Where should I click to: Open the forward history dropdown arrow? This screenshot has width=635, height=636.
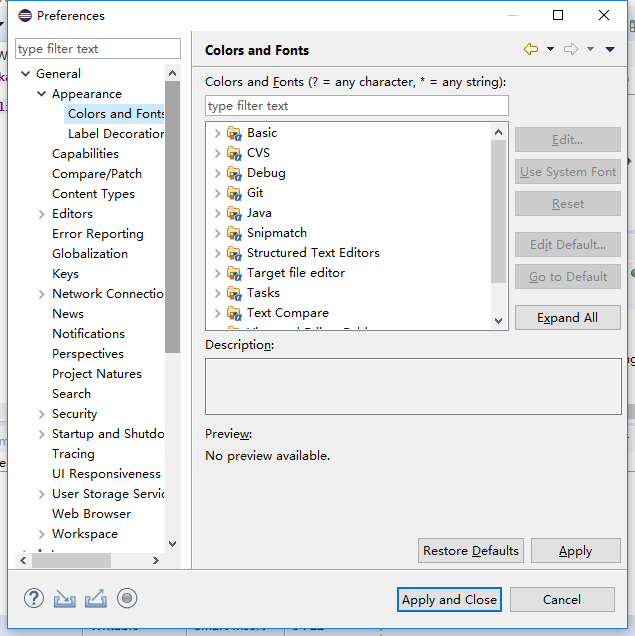point(590,49)
